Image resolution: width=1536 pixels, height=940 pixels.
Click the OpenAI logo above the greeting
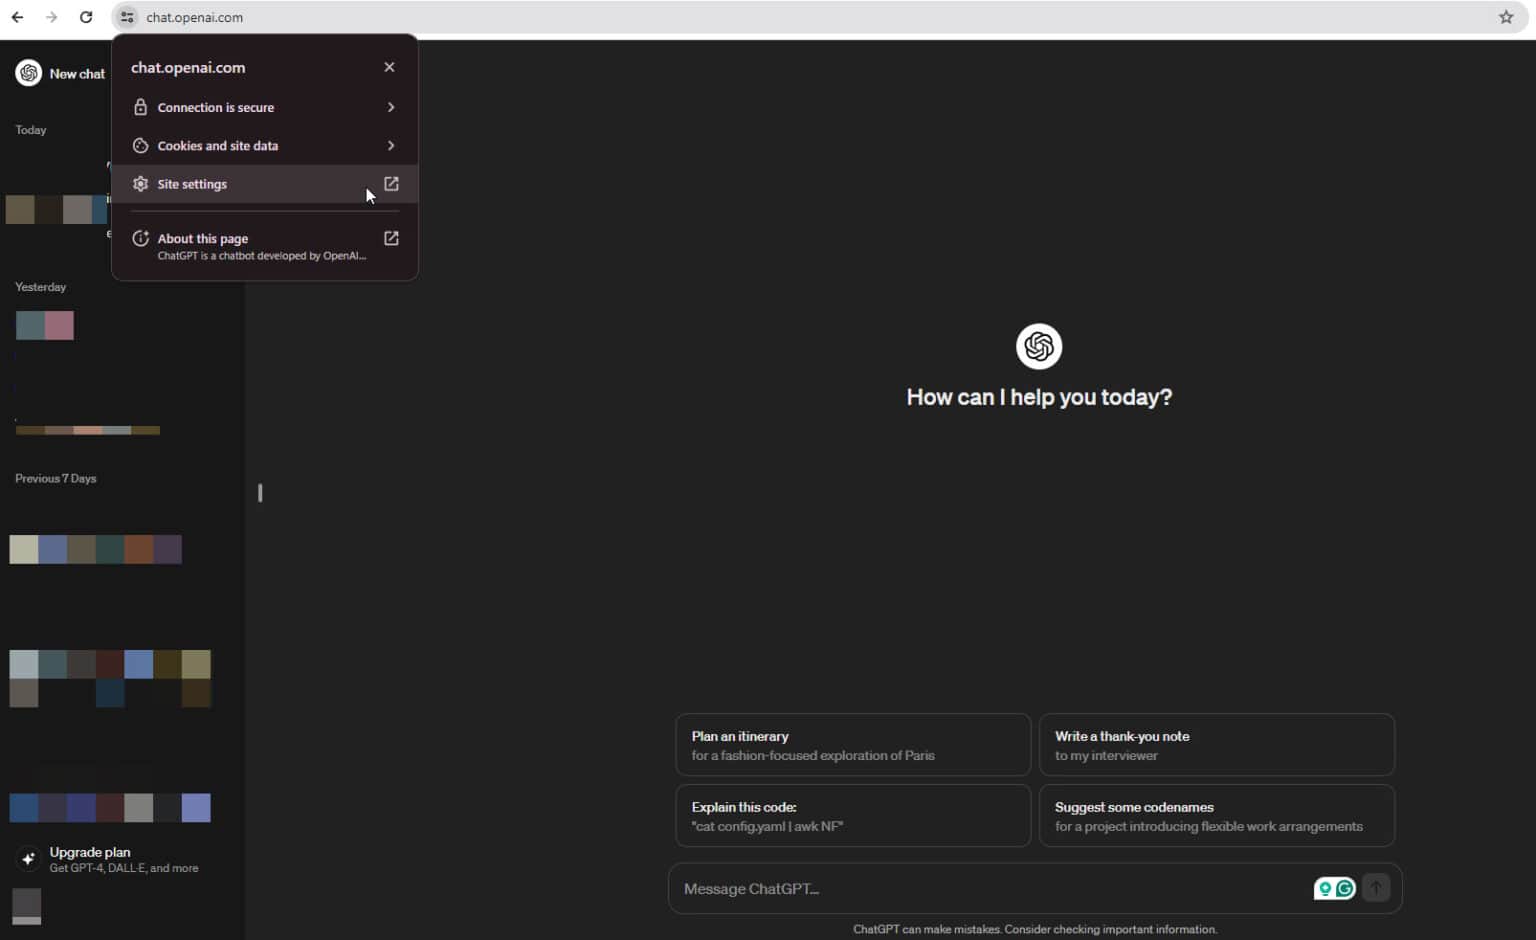click(x=1038, y=346)
